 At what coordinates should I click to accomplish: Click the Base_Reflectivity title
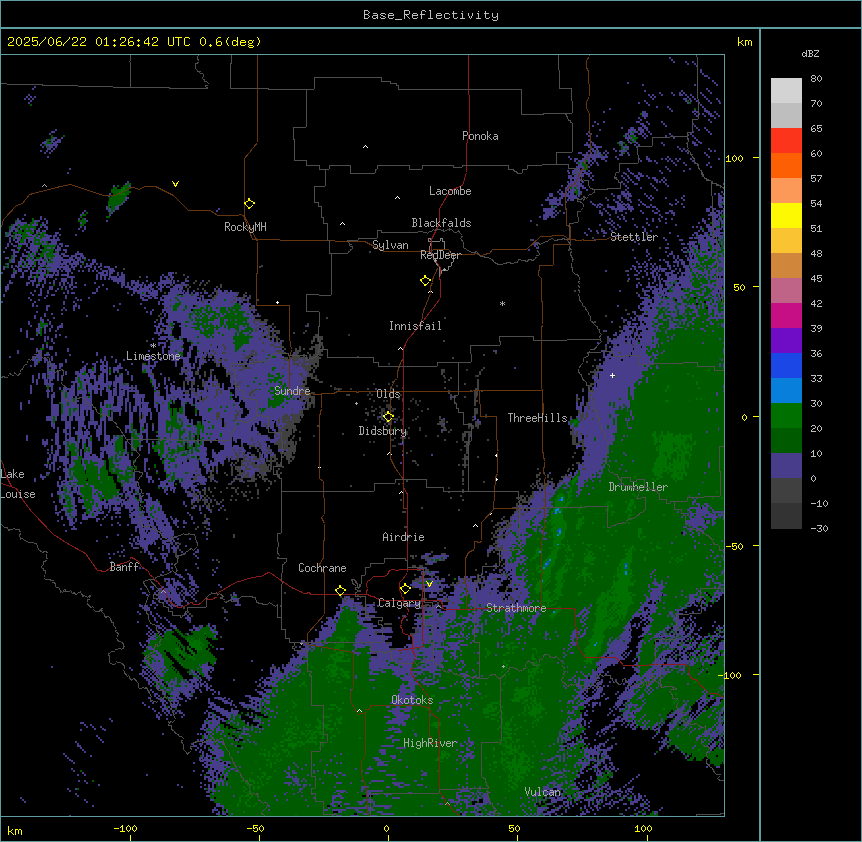pyautogui.click(x=431, y=15)
